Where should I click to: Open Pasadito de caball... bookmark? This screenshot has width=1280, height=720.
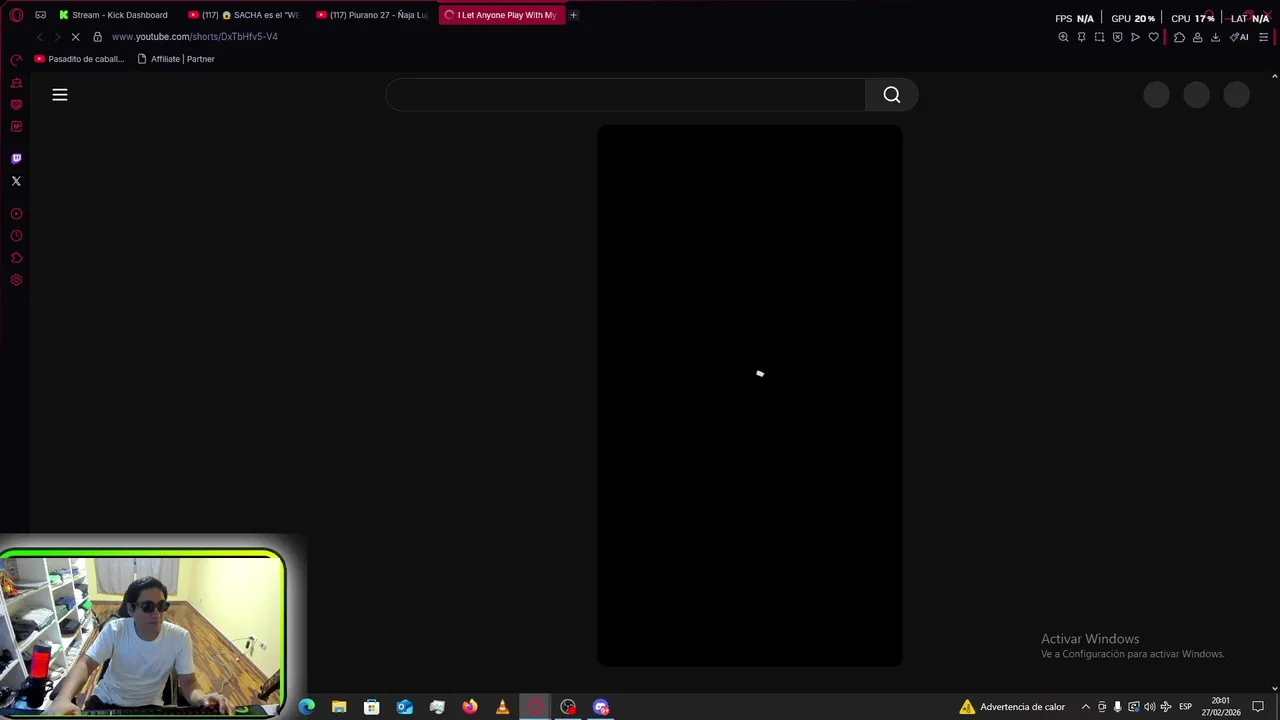[79, 59]
